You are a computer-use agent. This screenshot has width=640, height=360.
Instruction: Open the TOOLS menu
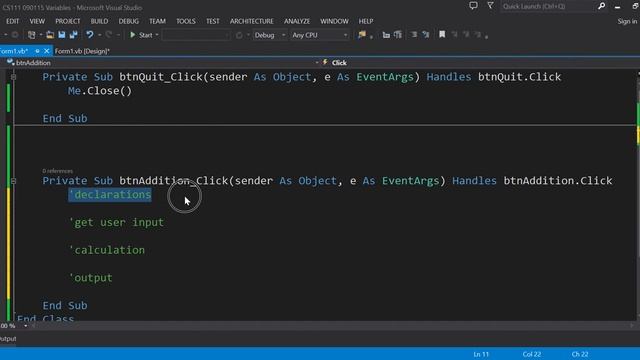point(186,21)
